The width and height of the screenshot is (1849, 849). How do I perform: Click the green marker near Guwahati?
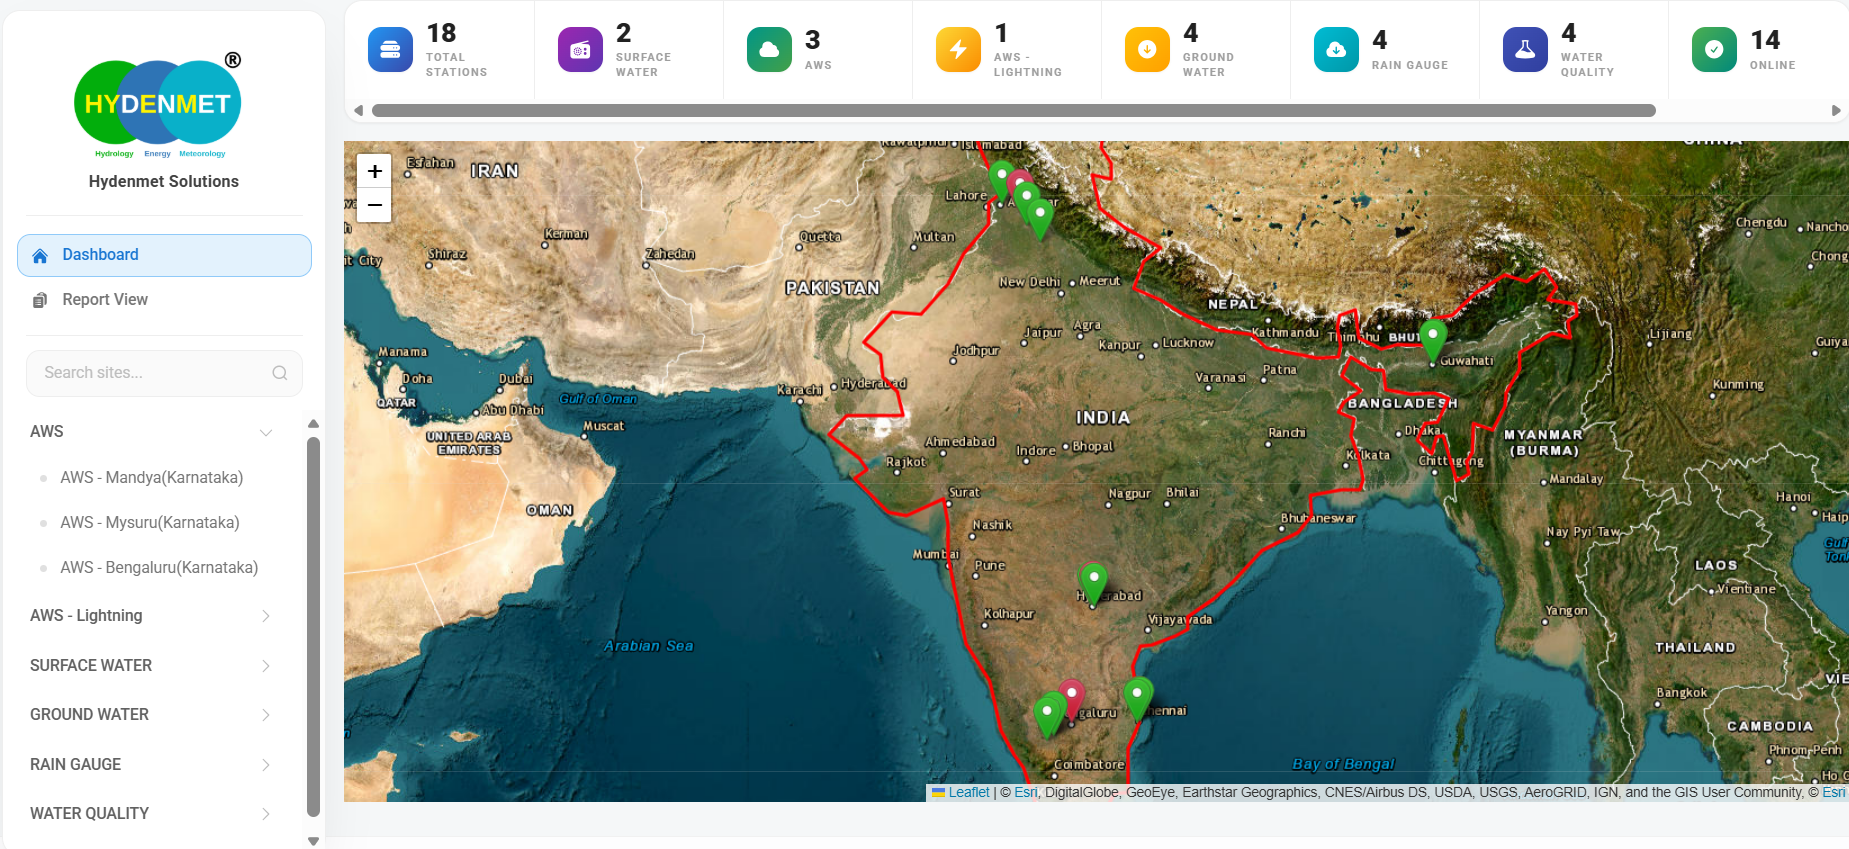[x=1433, y=340]
